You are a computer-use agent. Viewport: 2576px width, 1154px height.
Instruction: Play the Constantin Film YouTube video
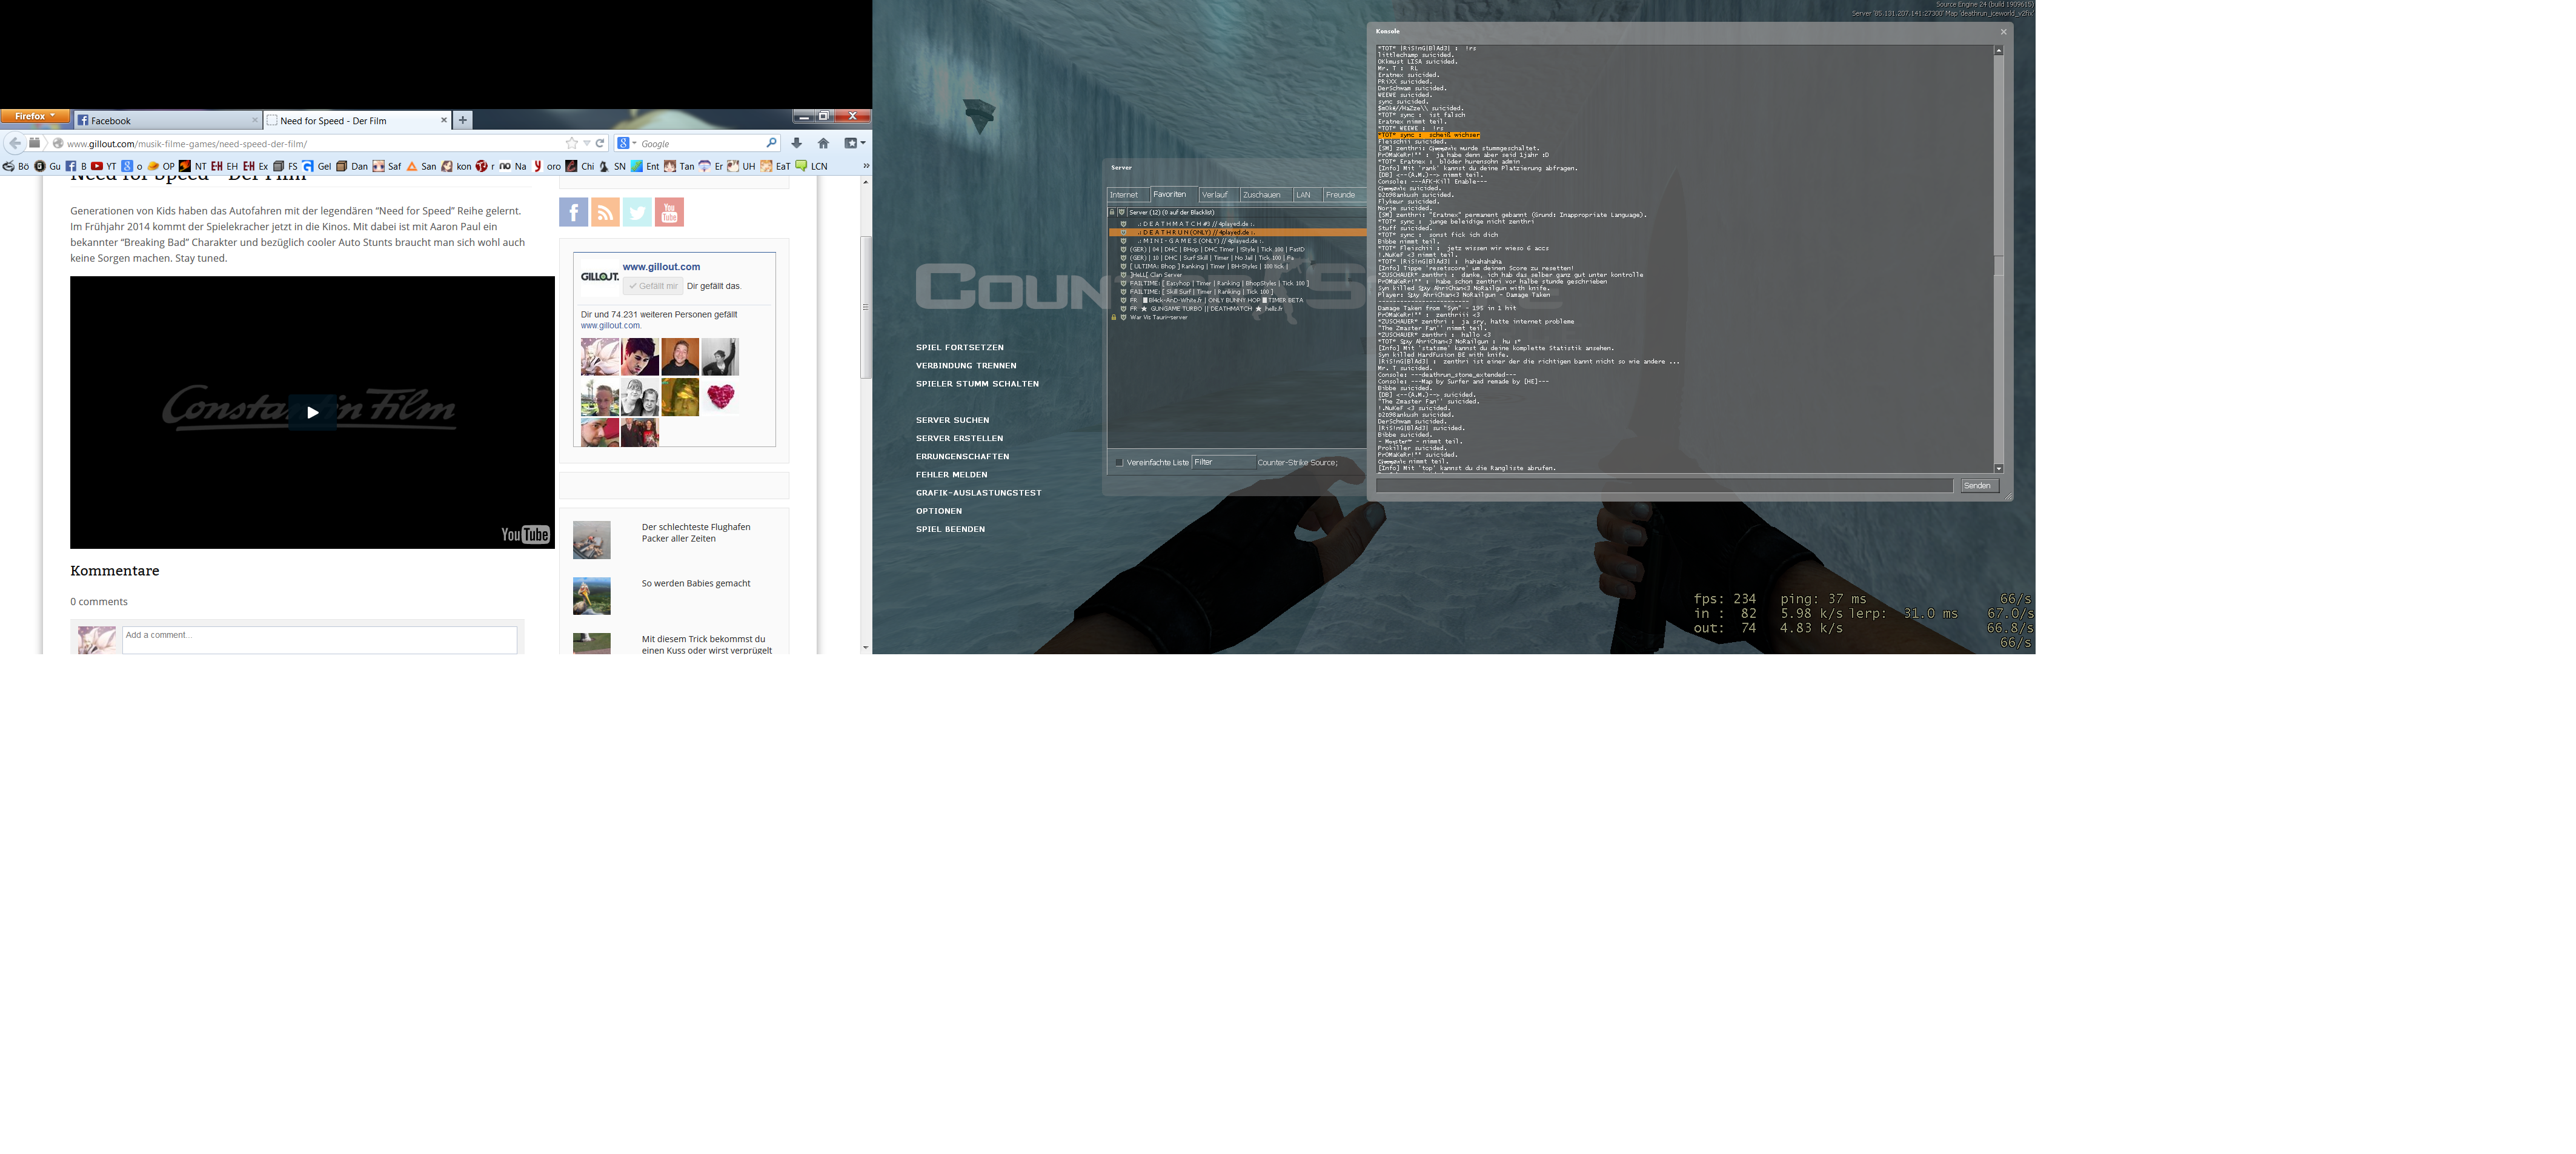312,412
